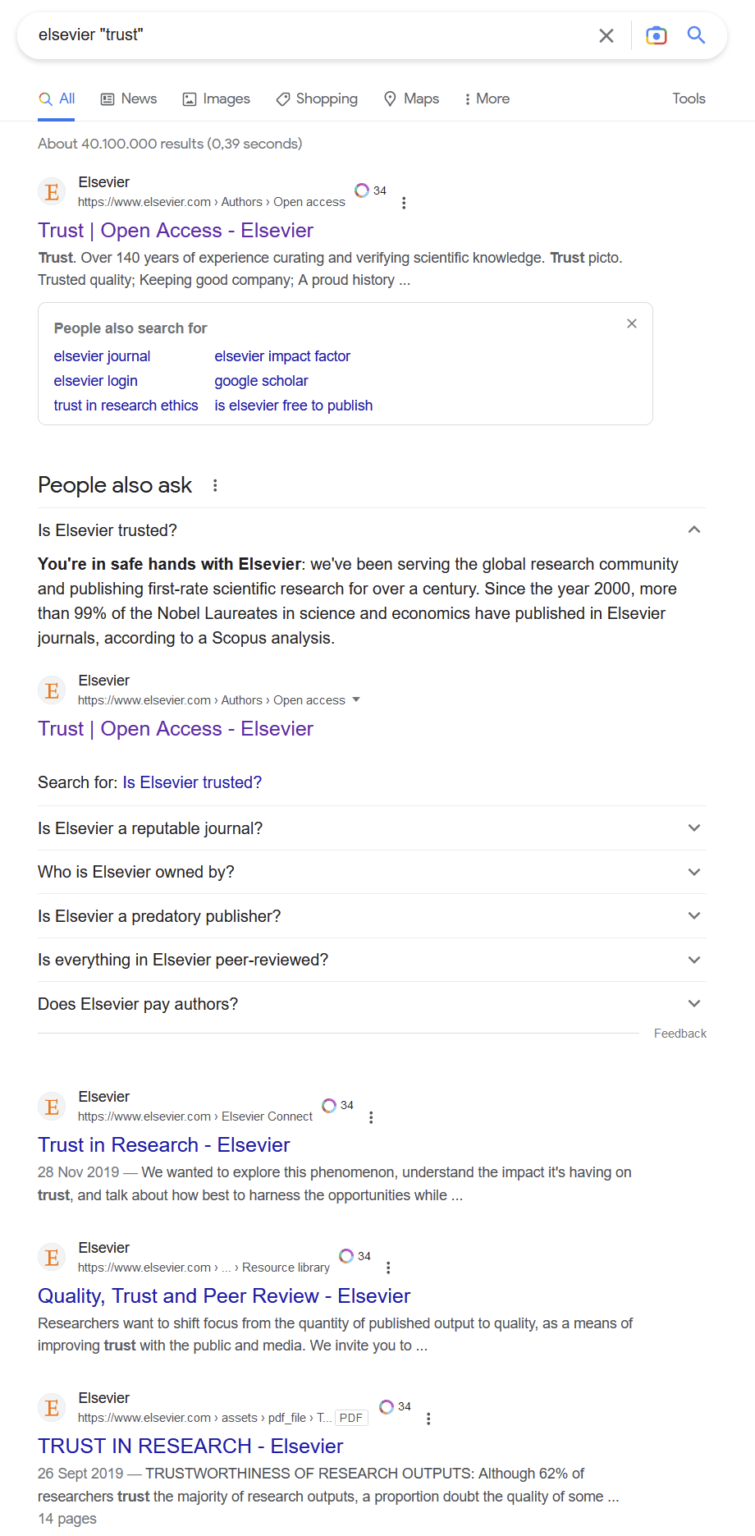Open three-dot menu beside first Elsevier result
755x1536 pixels.
pyautogui.click(x=404, y=203)
